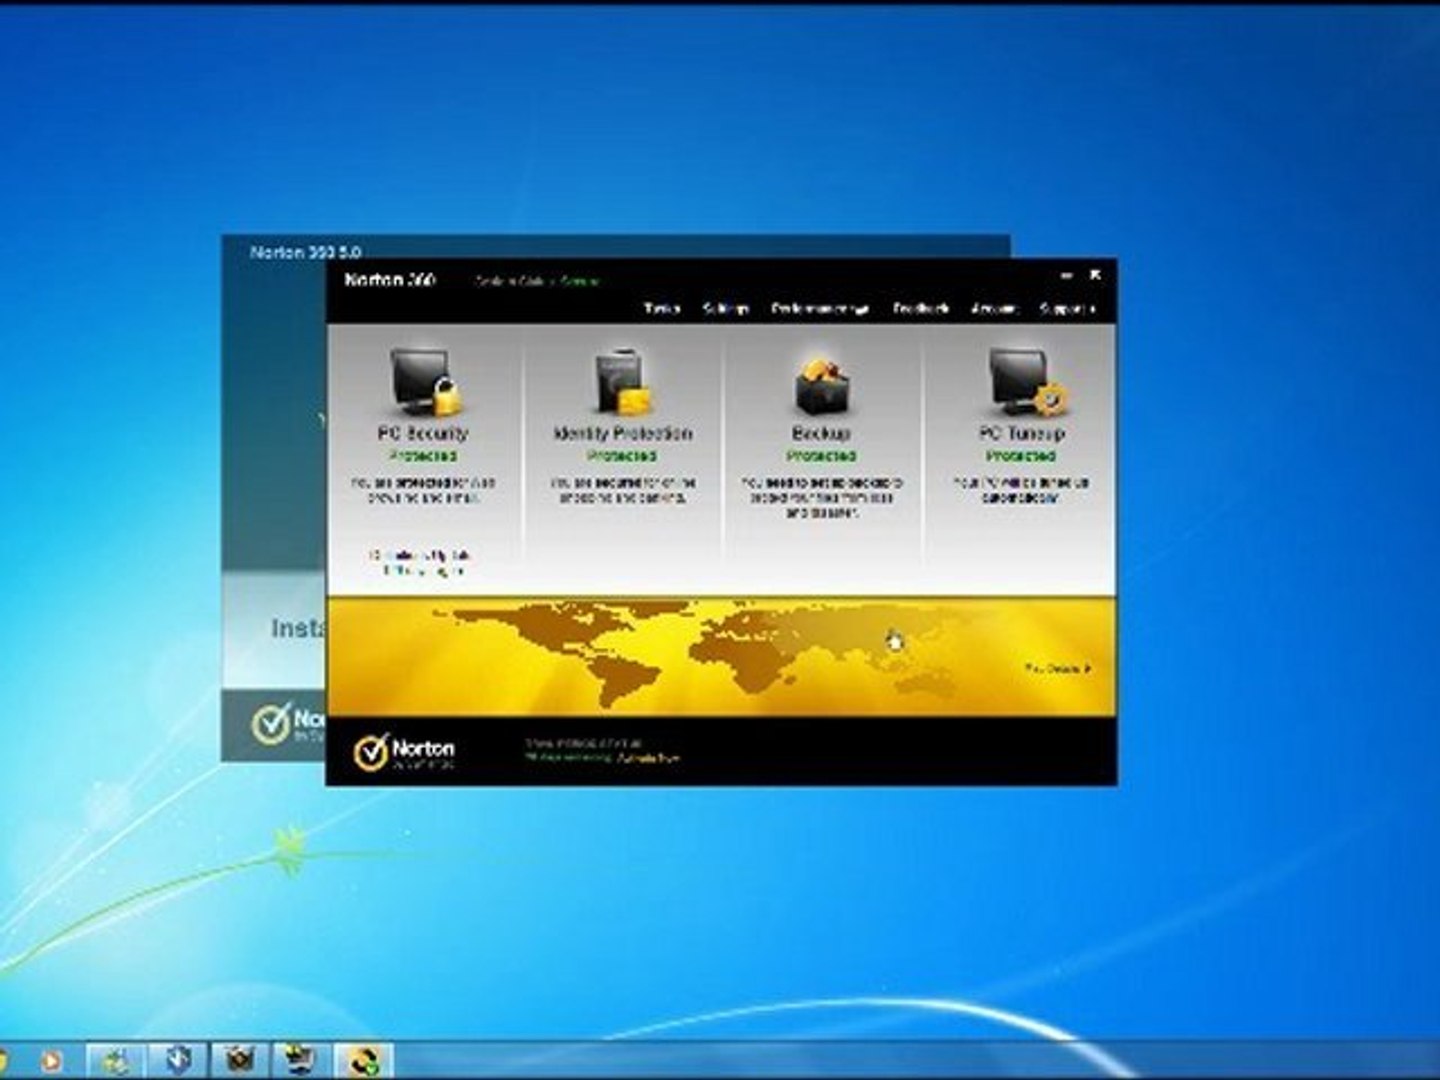Viewport: 1440px width, 1080px height.
Task: Select the PC Security heading
Action: 423,433
